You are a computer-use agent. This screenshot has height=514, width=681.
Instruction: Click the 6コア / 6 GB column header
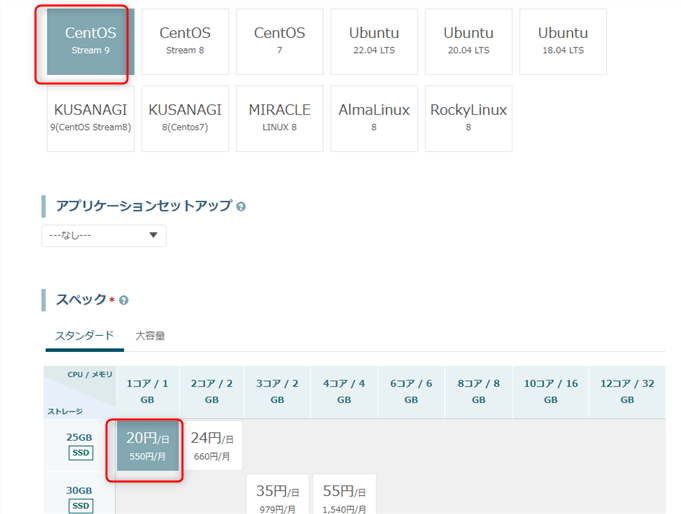(411, 391)
